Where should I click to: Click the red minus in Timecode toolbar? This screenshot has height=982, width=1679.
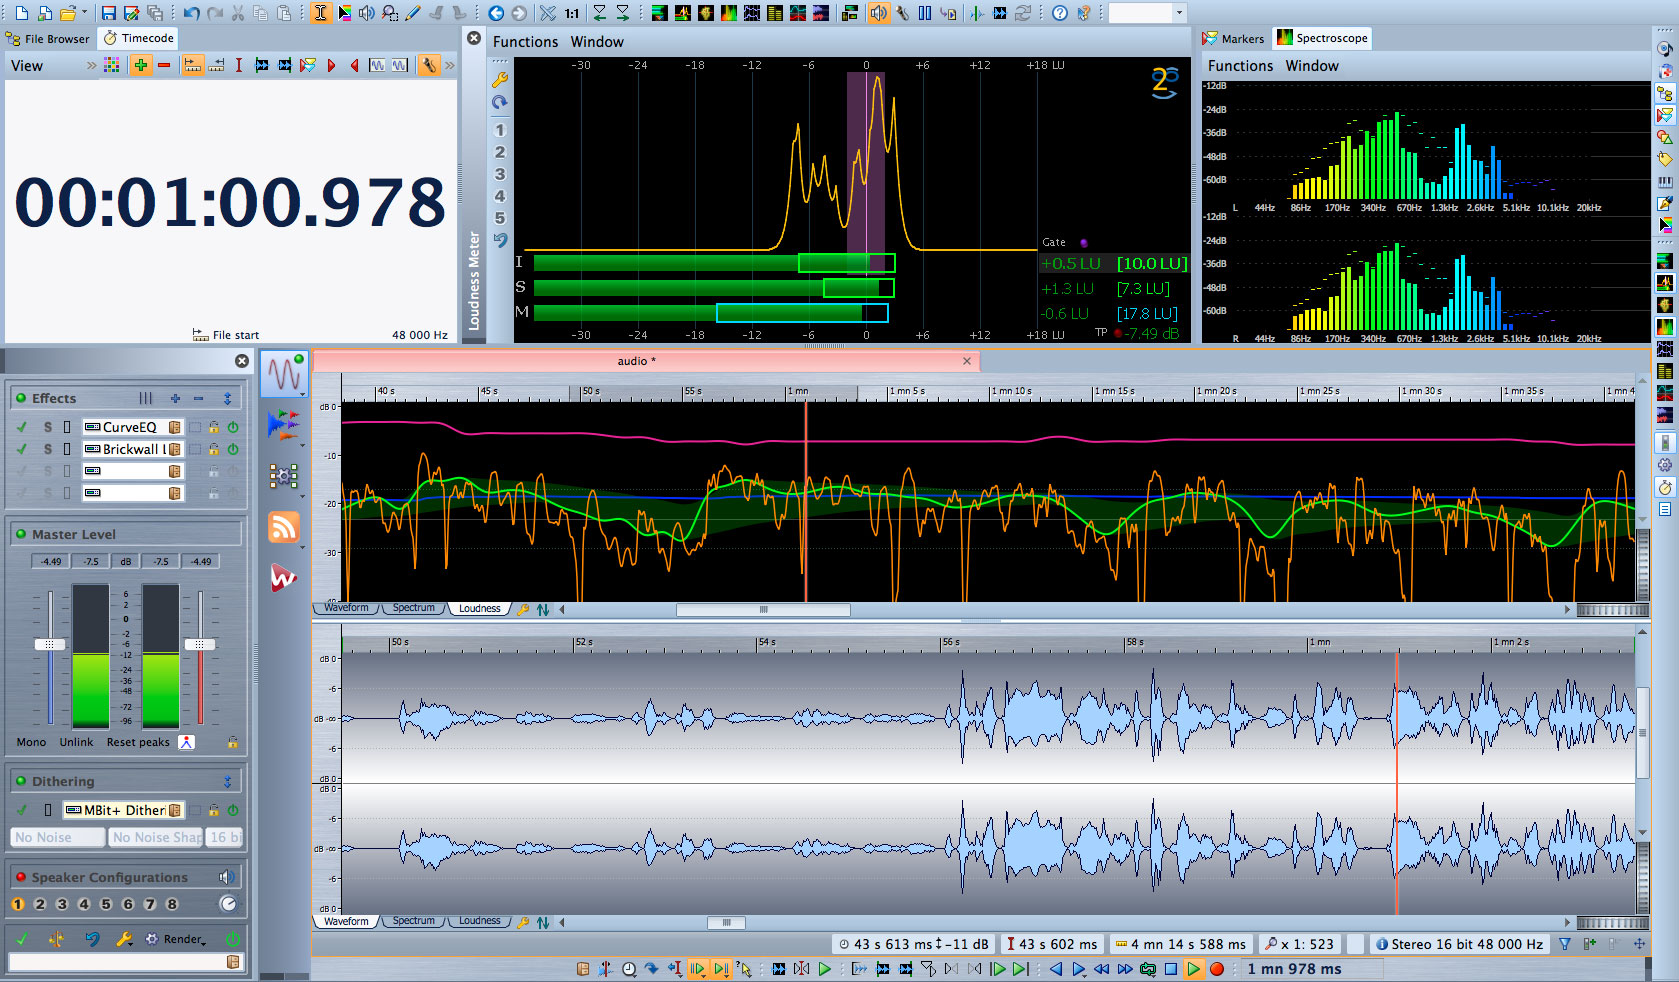164,65
